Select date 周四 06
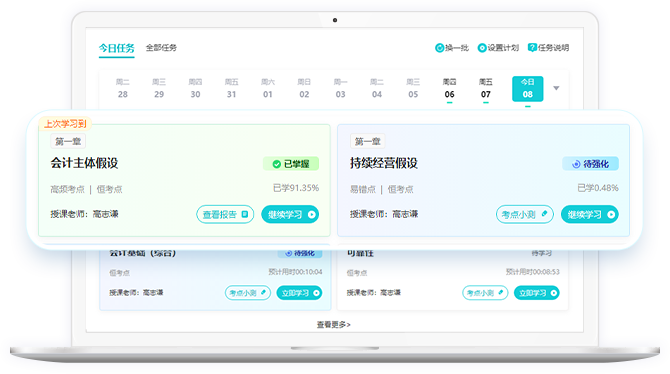The width and height of the screenshot is (670, 374). click(450, 88)
